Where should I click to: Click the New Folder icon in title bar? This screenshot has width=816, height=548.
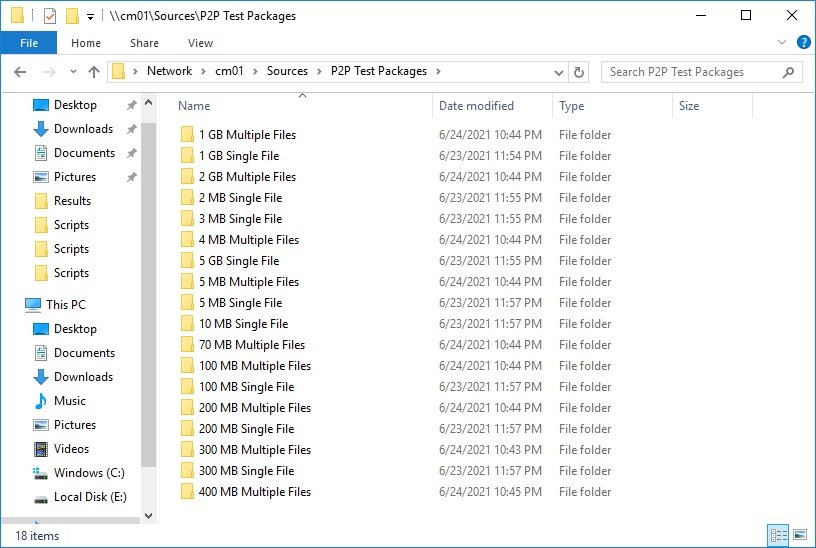pyautogui.click(x=72, y=16)
